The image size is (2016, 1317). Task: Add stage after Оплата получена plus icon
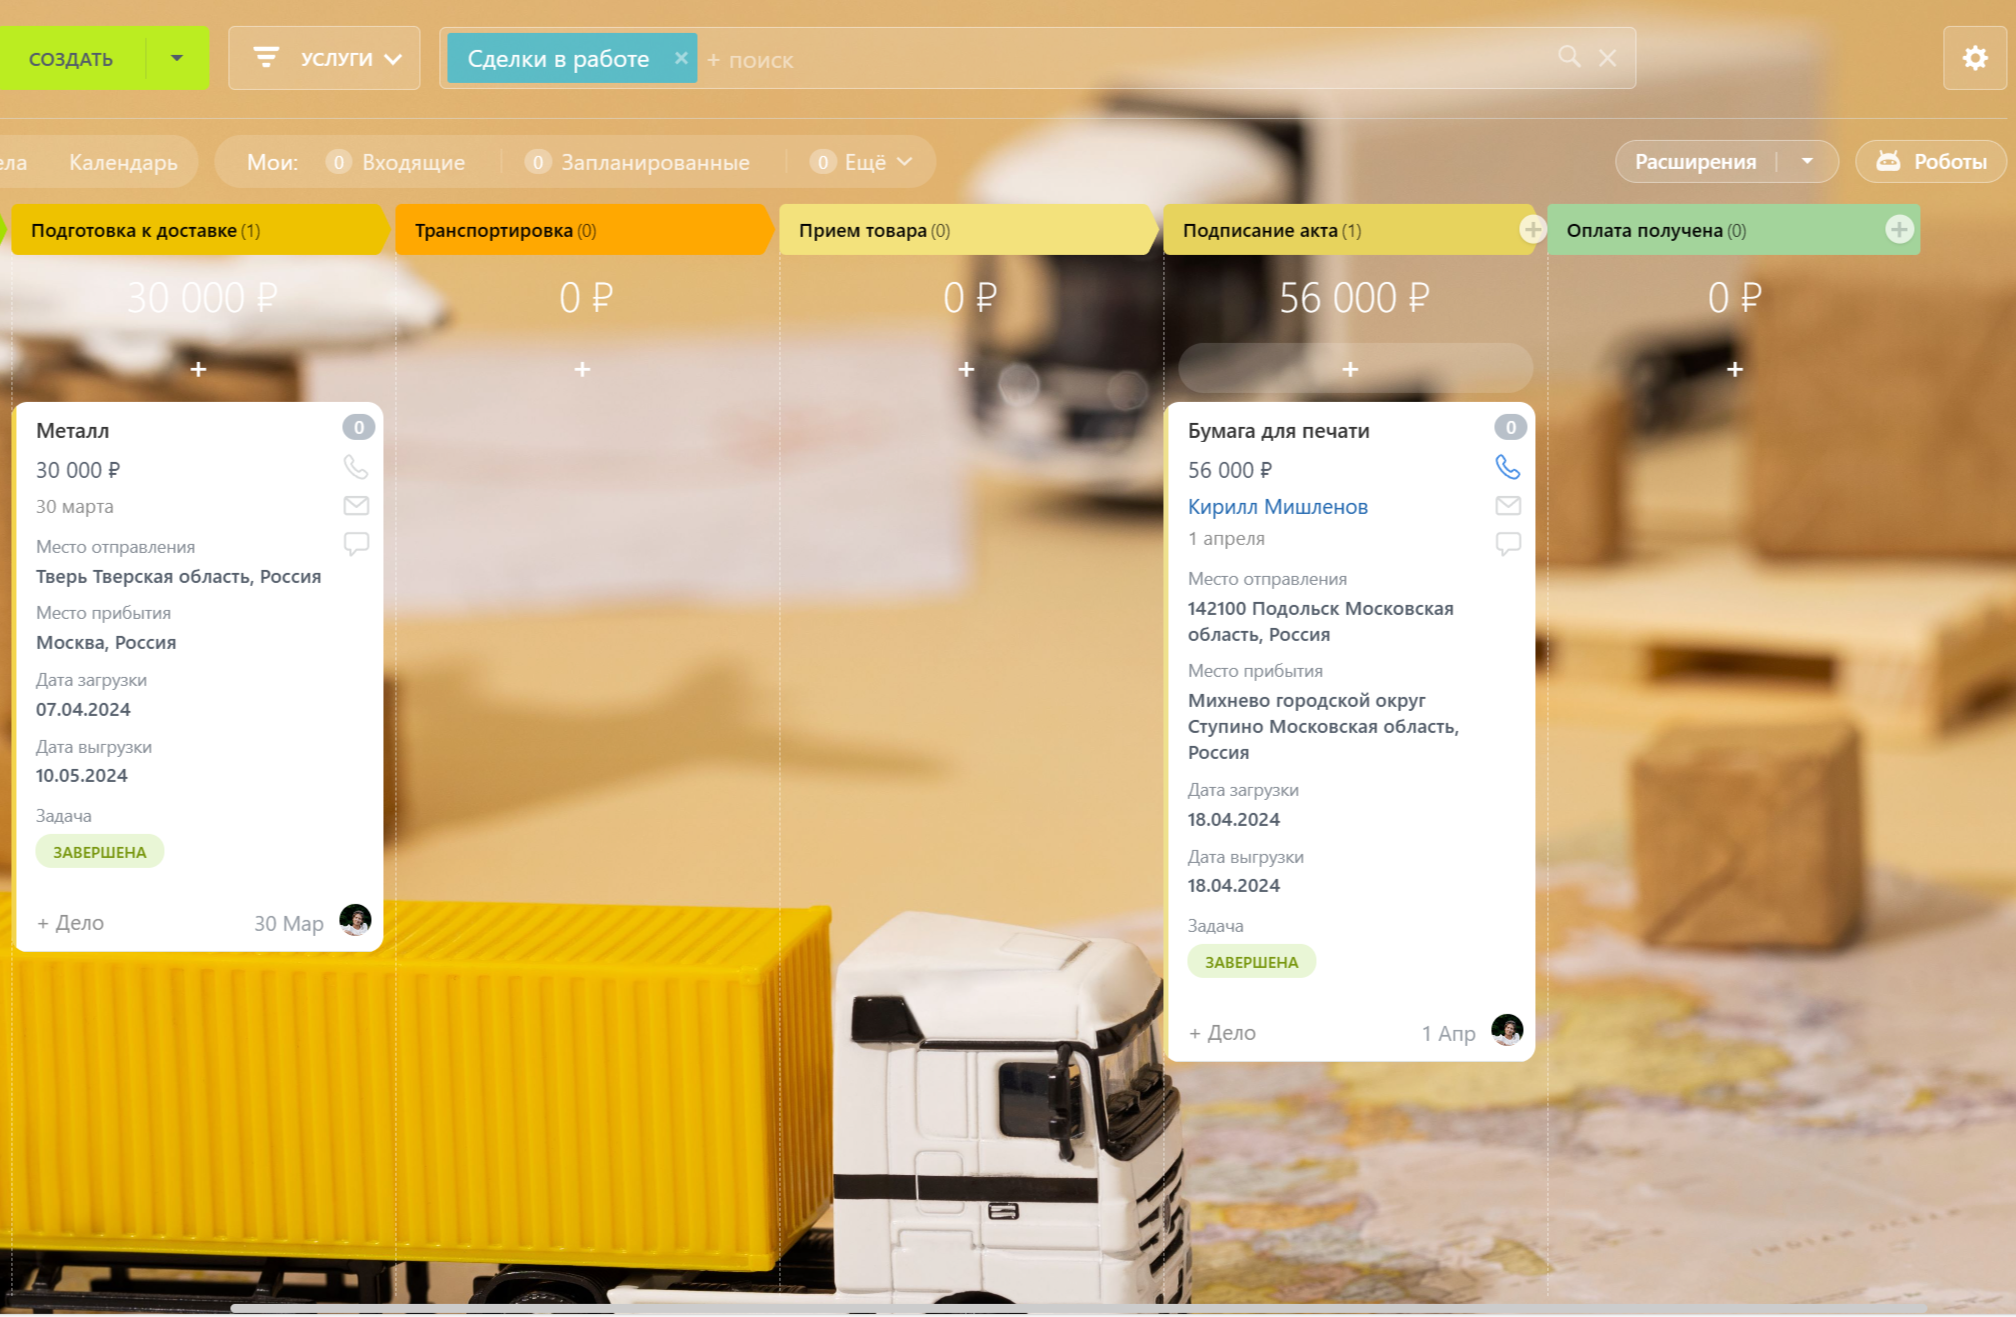tap(1898, 229)
